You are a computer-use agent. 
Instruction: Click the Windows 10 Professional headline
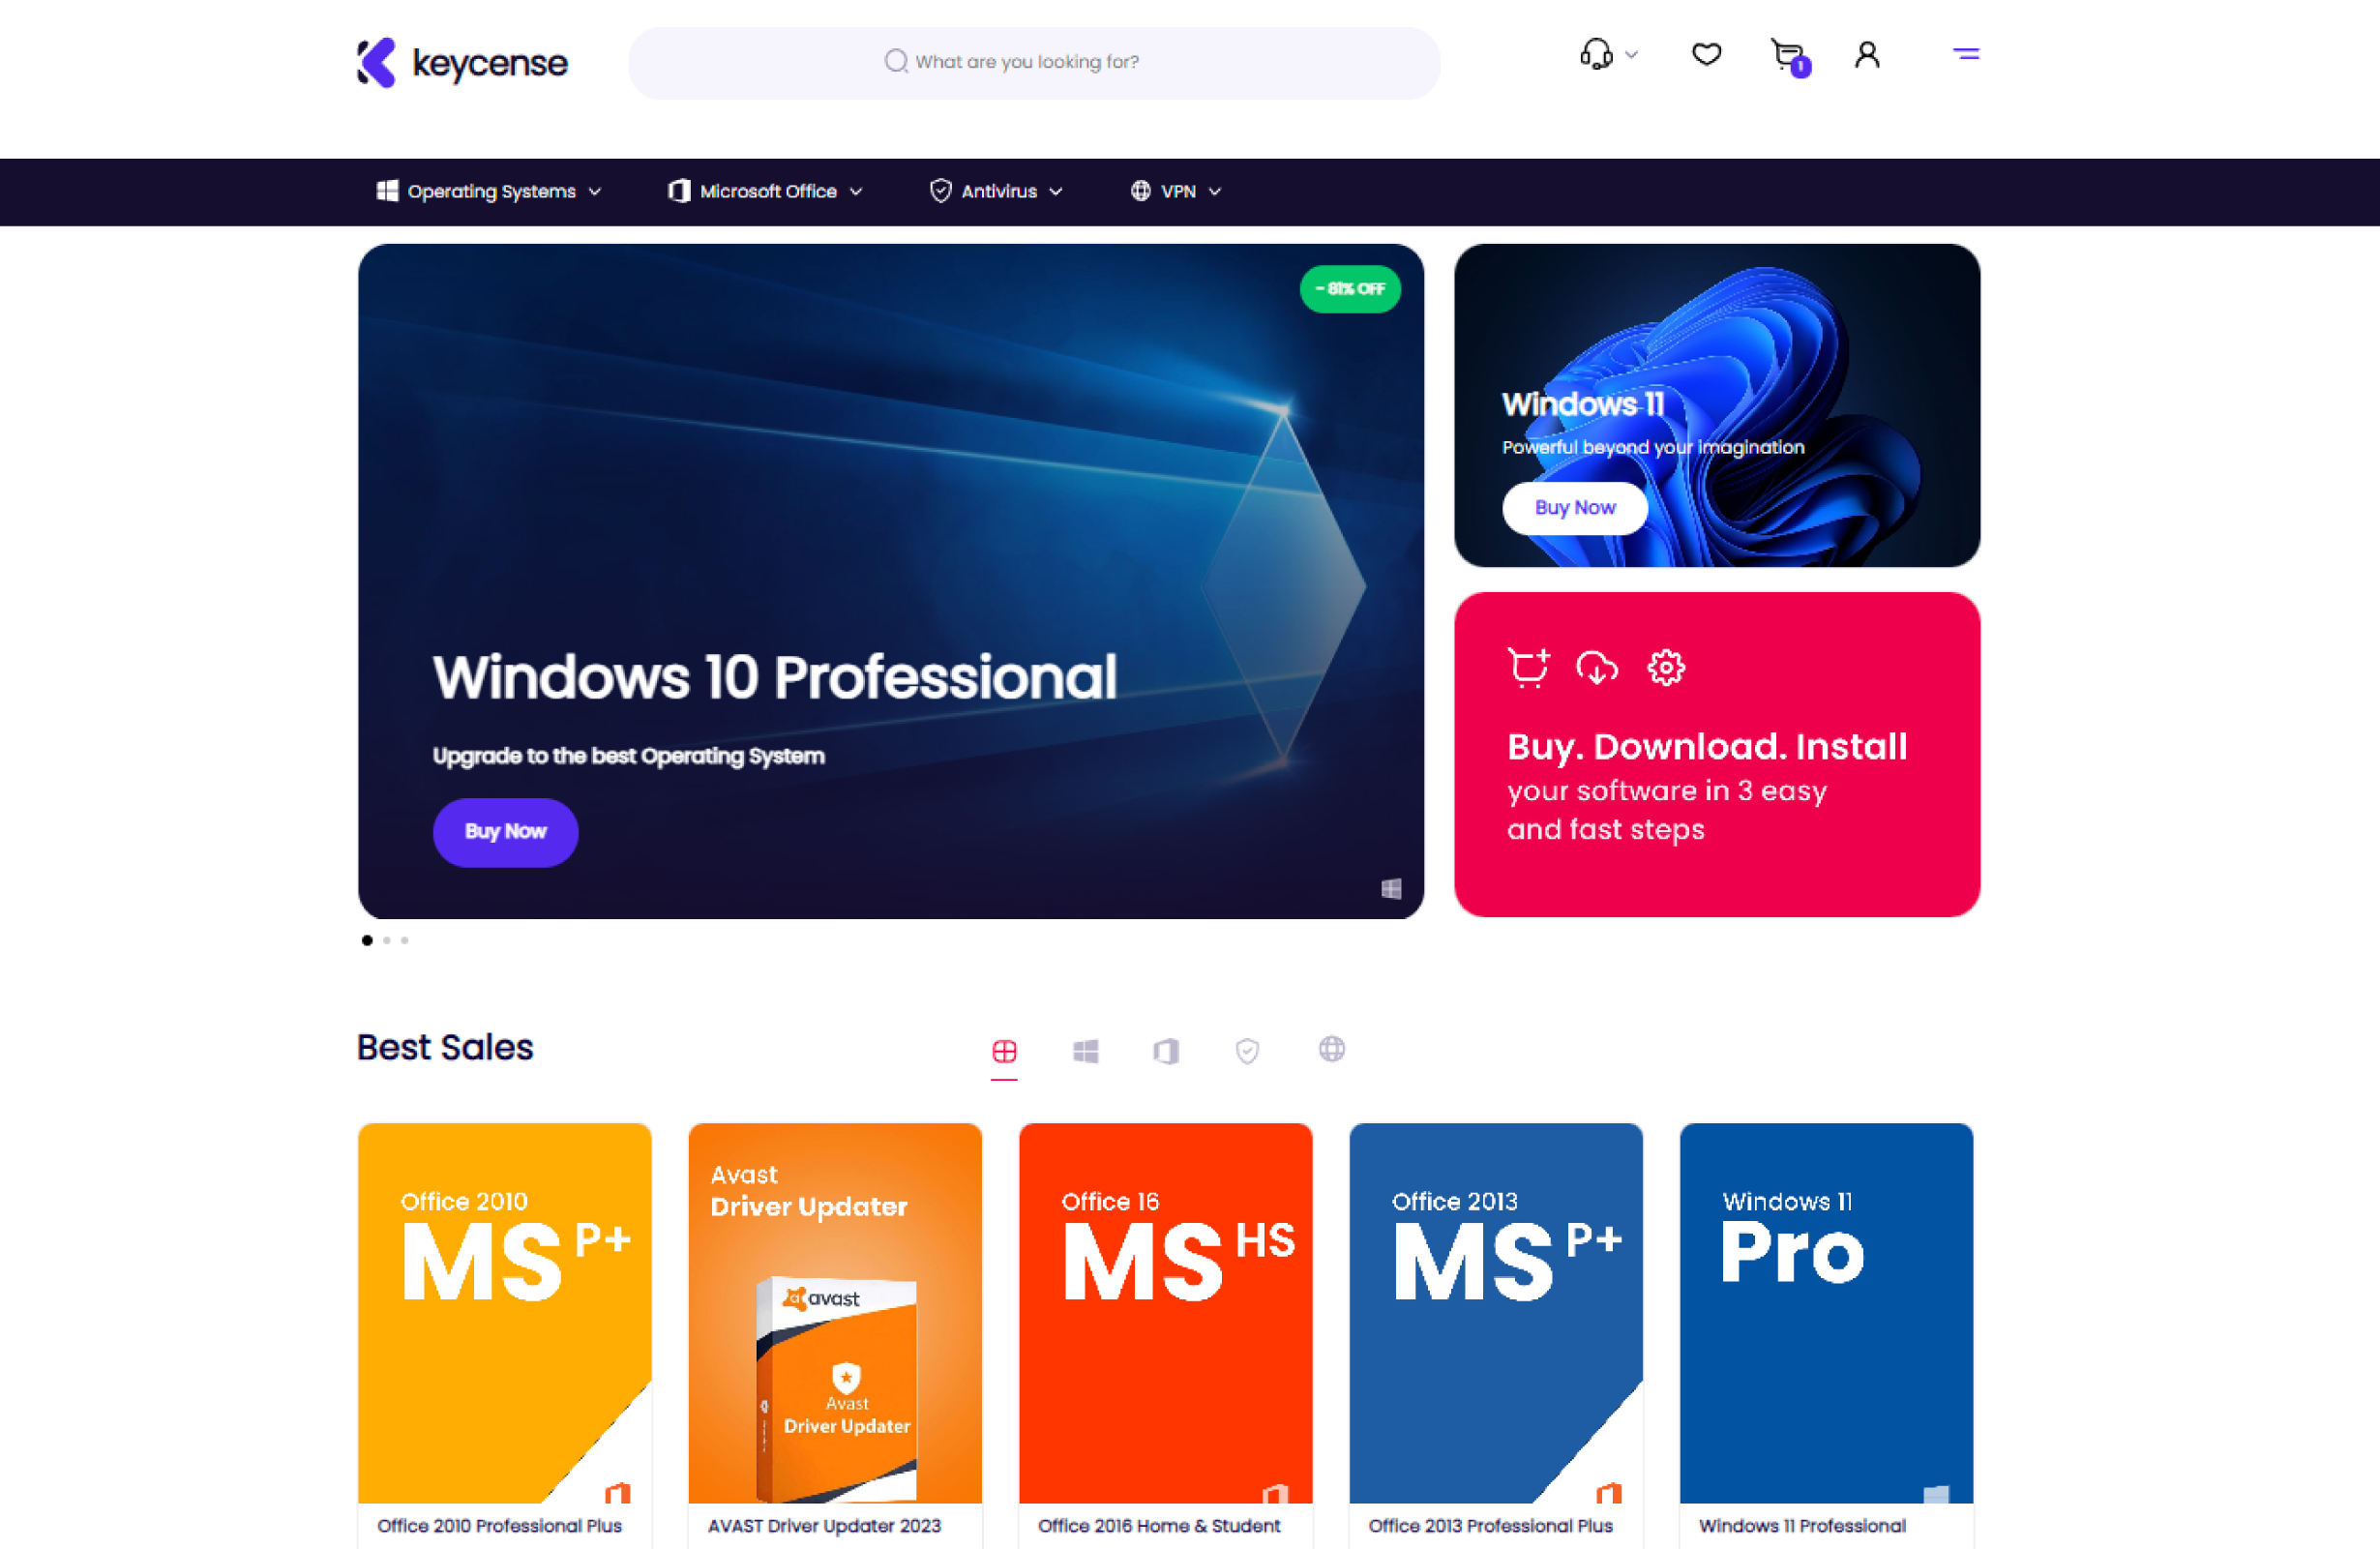tap(775, 677)
